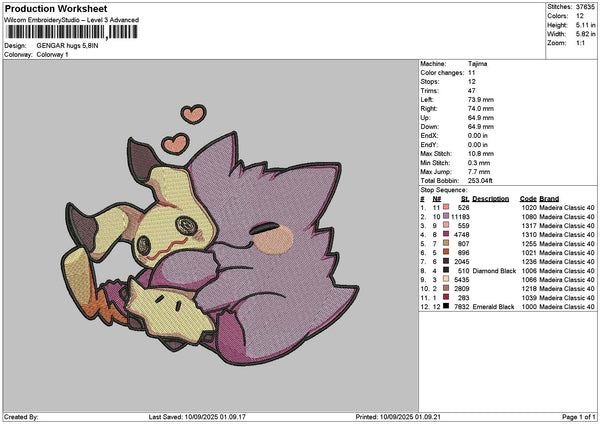The height and width of the screenshot is (424, 600).
Task: Click the brownish swatch for code 1218
Action: tap(446, 288)
